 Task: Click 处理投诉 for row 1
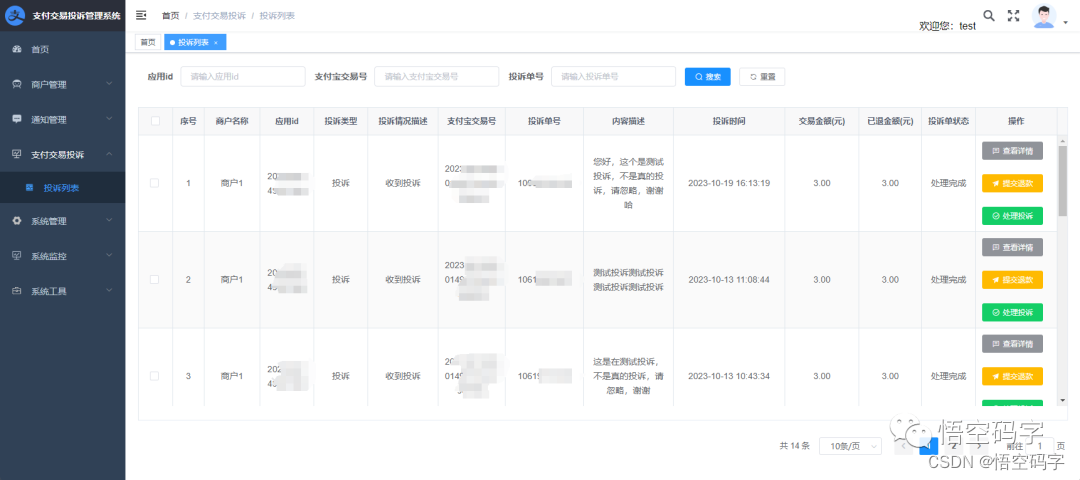[x=1012, y=216]
